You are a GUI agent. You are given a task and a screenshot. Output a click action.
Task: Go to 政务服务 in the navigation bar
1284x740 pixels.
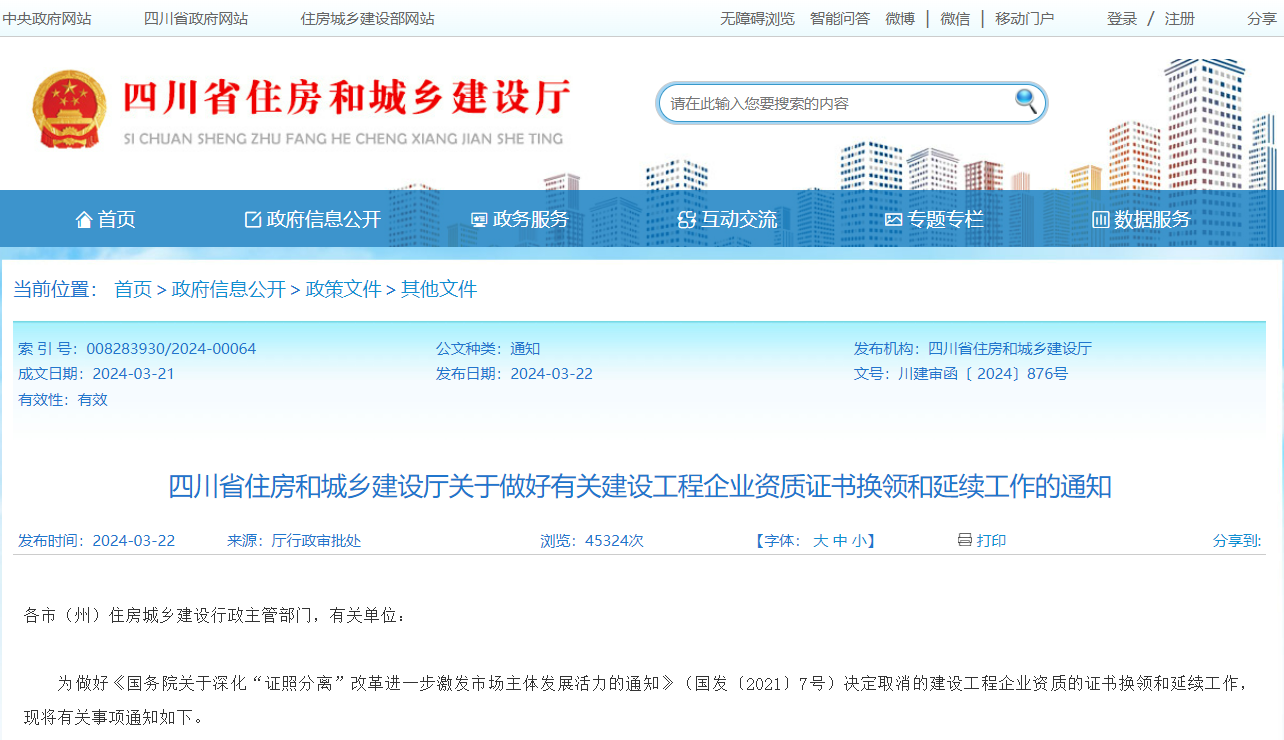[519, 219]
